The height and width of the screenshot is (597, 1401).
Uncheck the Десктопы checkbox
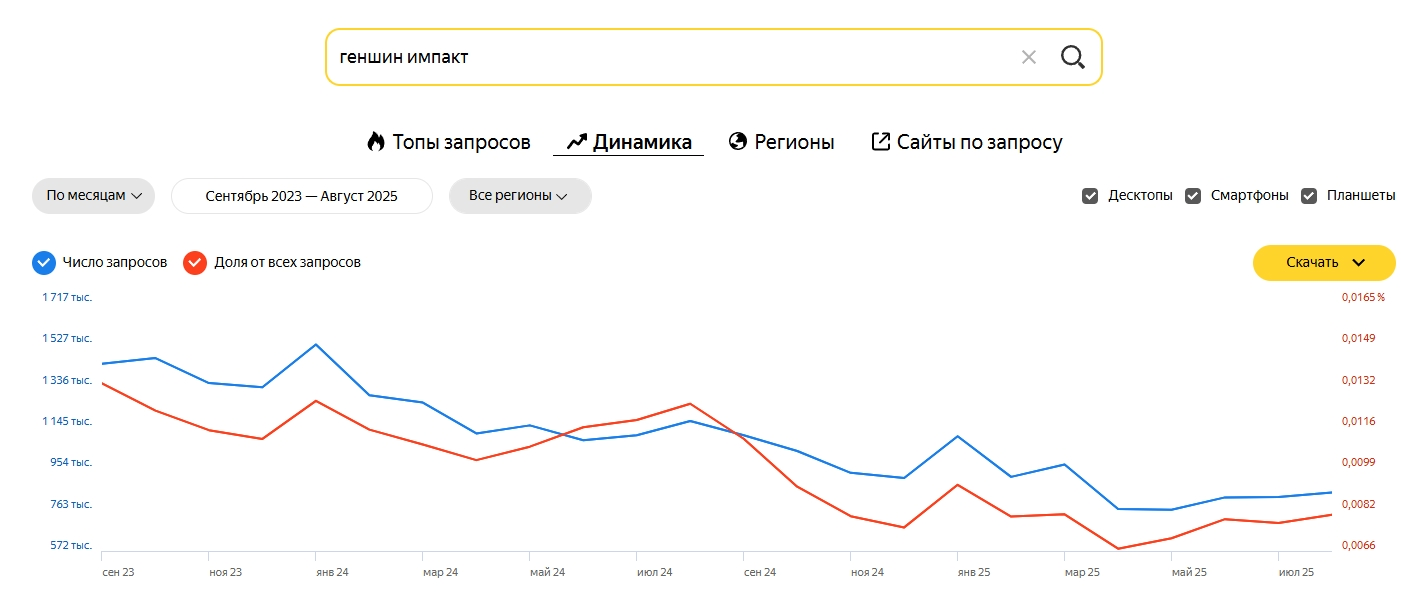click(1090, 196)
